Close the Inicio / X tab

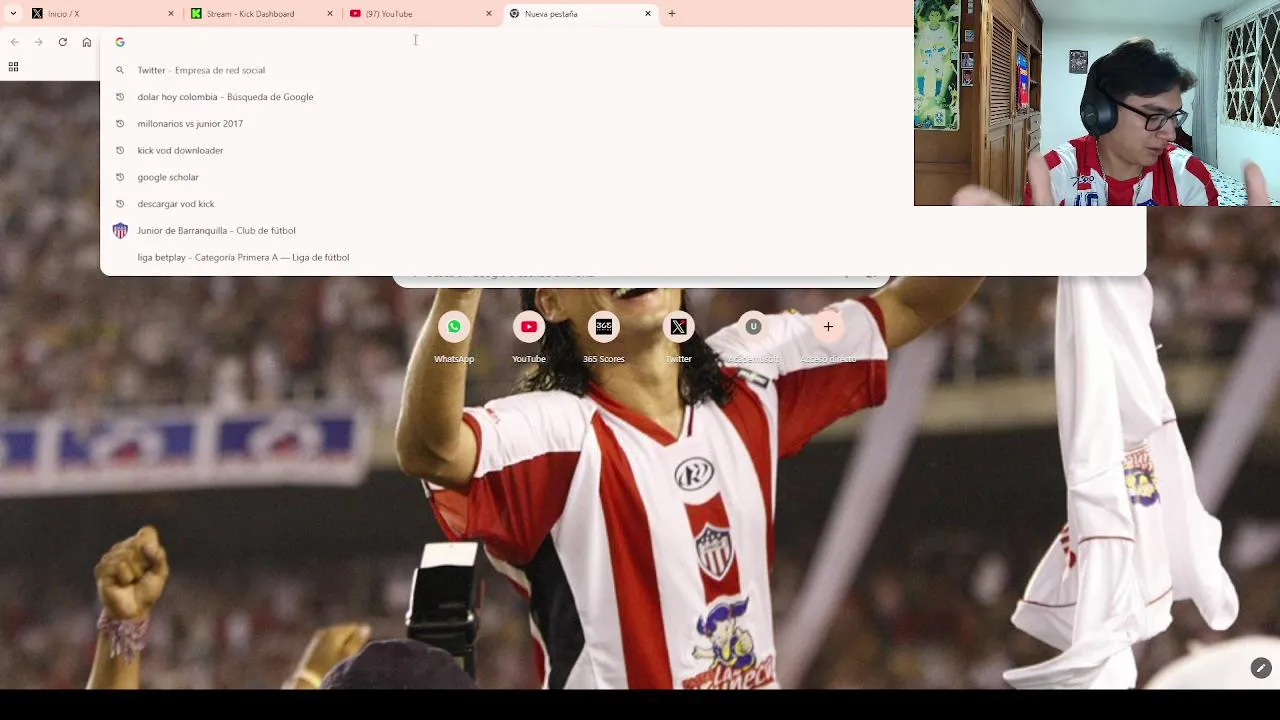(x=171, y=14)
